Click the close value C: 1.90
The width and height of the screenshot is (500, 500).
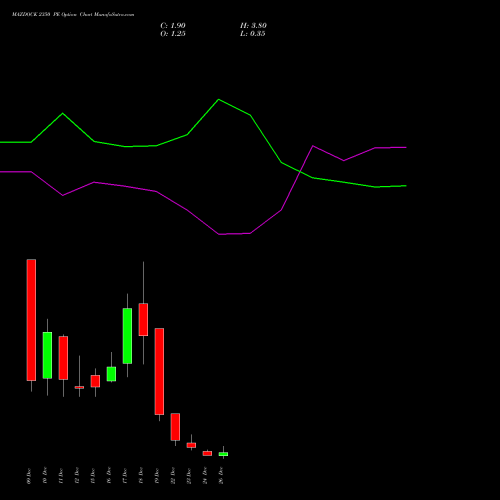pos(173,26)
